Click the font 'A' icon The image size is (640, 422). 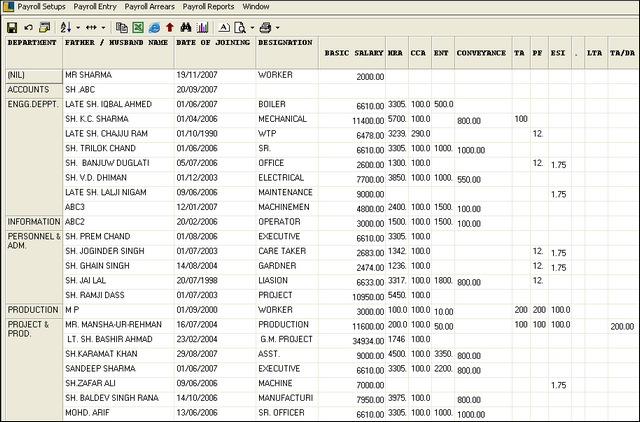point(224,28)
